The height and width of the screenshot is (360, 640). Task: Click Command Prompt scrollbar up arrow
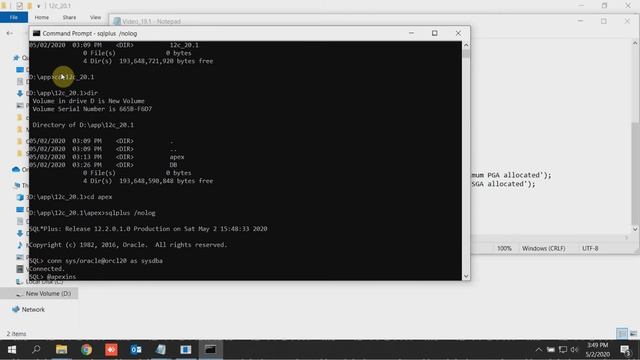466,45
